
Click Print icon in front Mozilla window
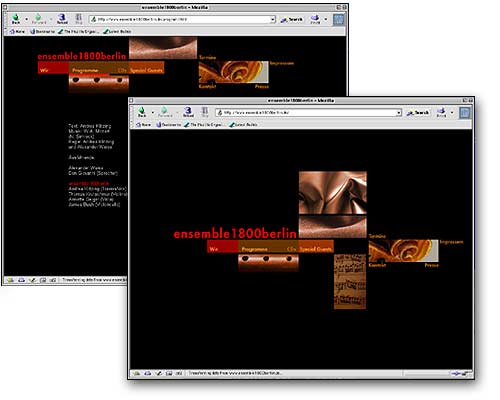[441, 112]
